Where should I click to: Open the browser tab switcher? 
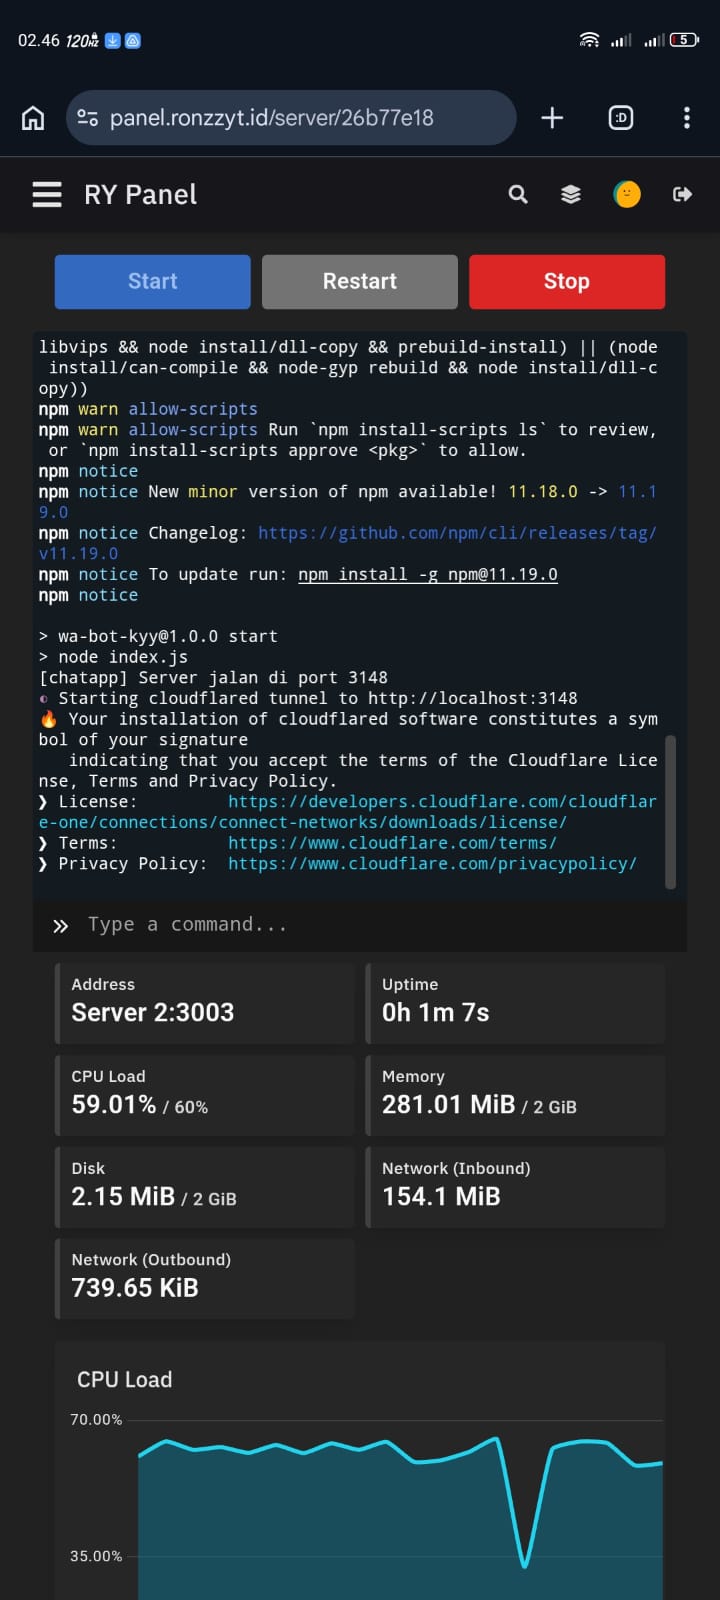pos(621,118)
